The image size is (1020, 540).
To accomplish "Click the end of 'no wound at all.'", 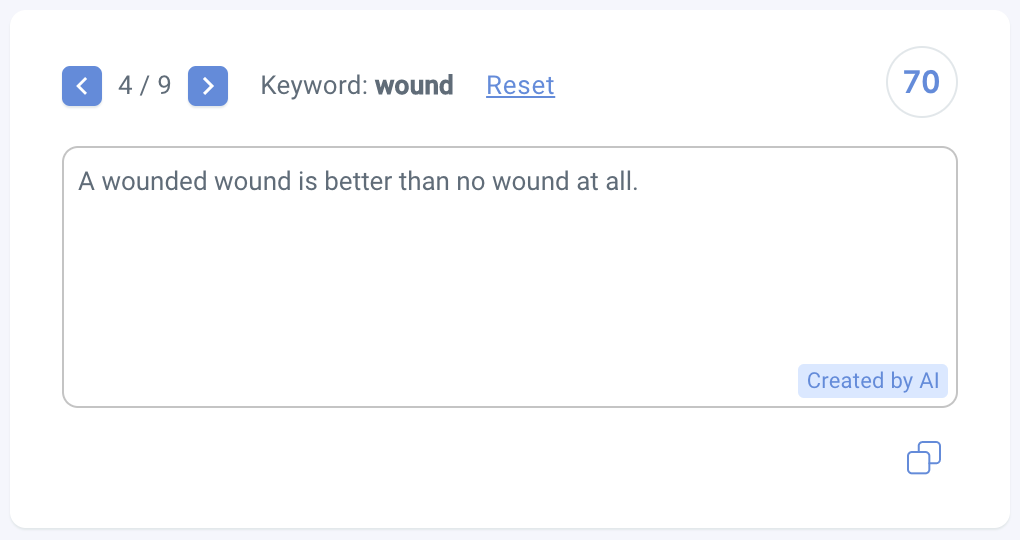I will point(638,182).
